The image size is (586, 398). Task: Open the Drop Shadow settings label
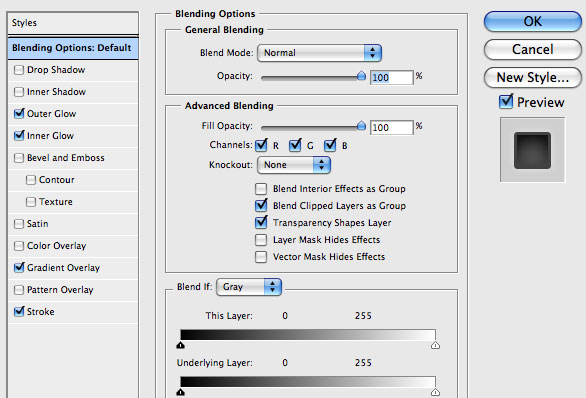pyautogui.click(x=56, y=70)
